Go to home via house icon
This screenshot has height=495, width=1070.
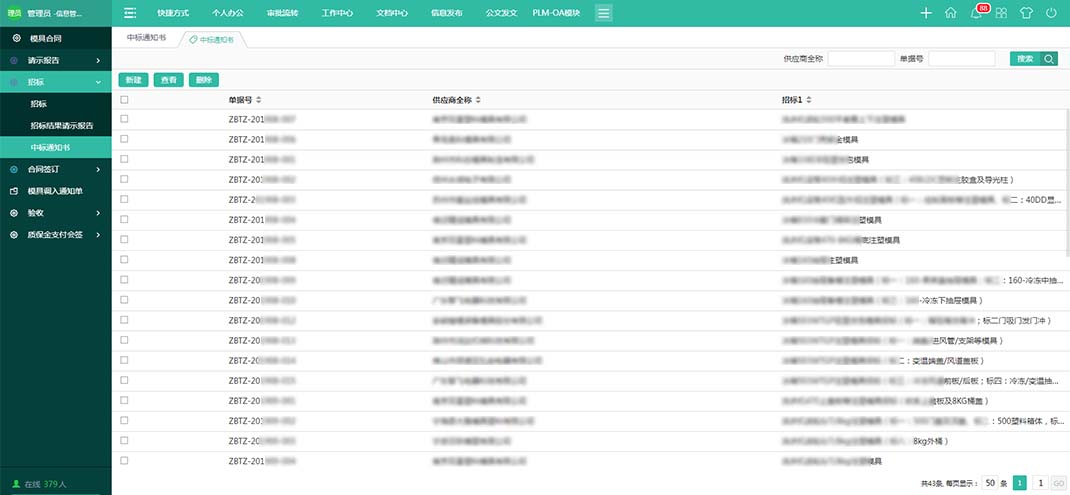click(950, 13)
